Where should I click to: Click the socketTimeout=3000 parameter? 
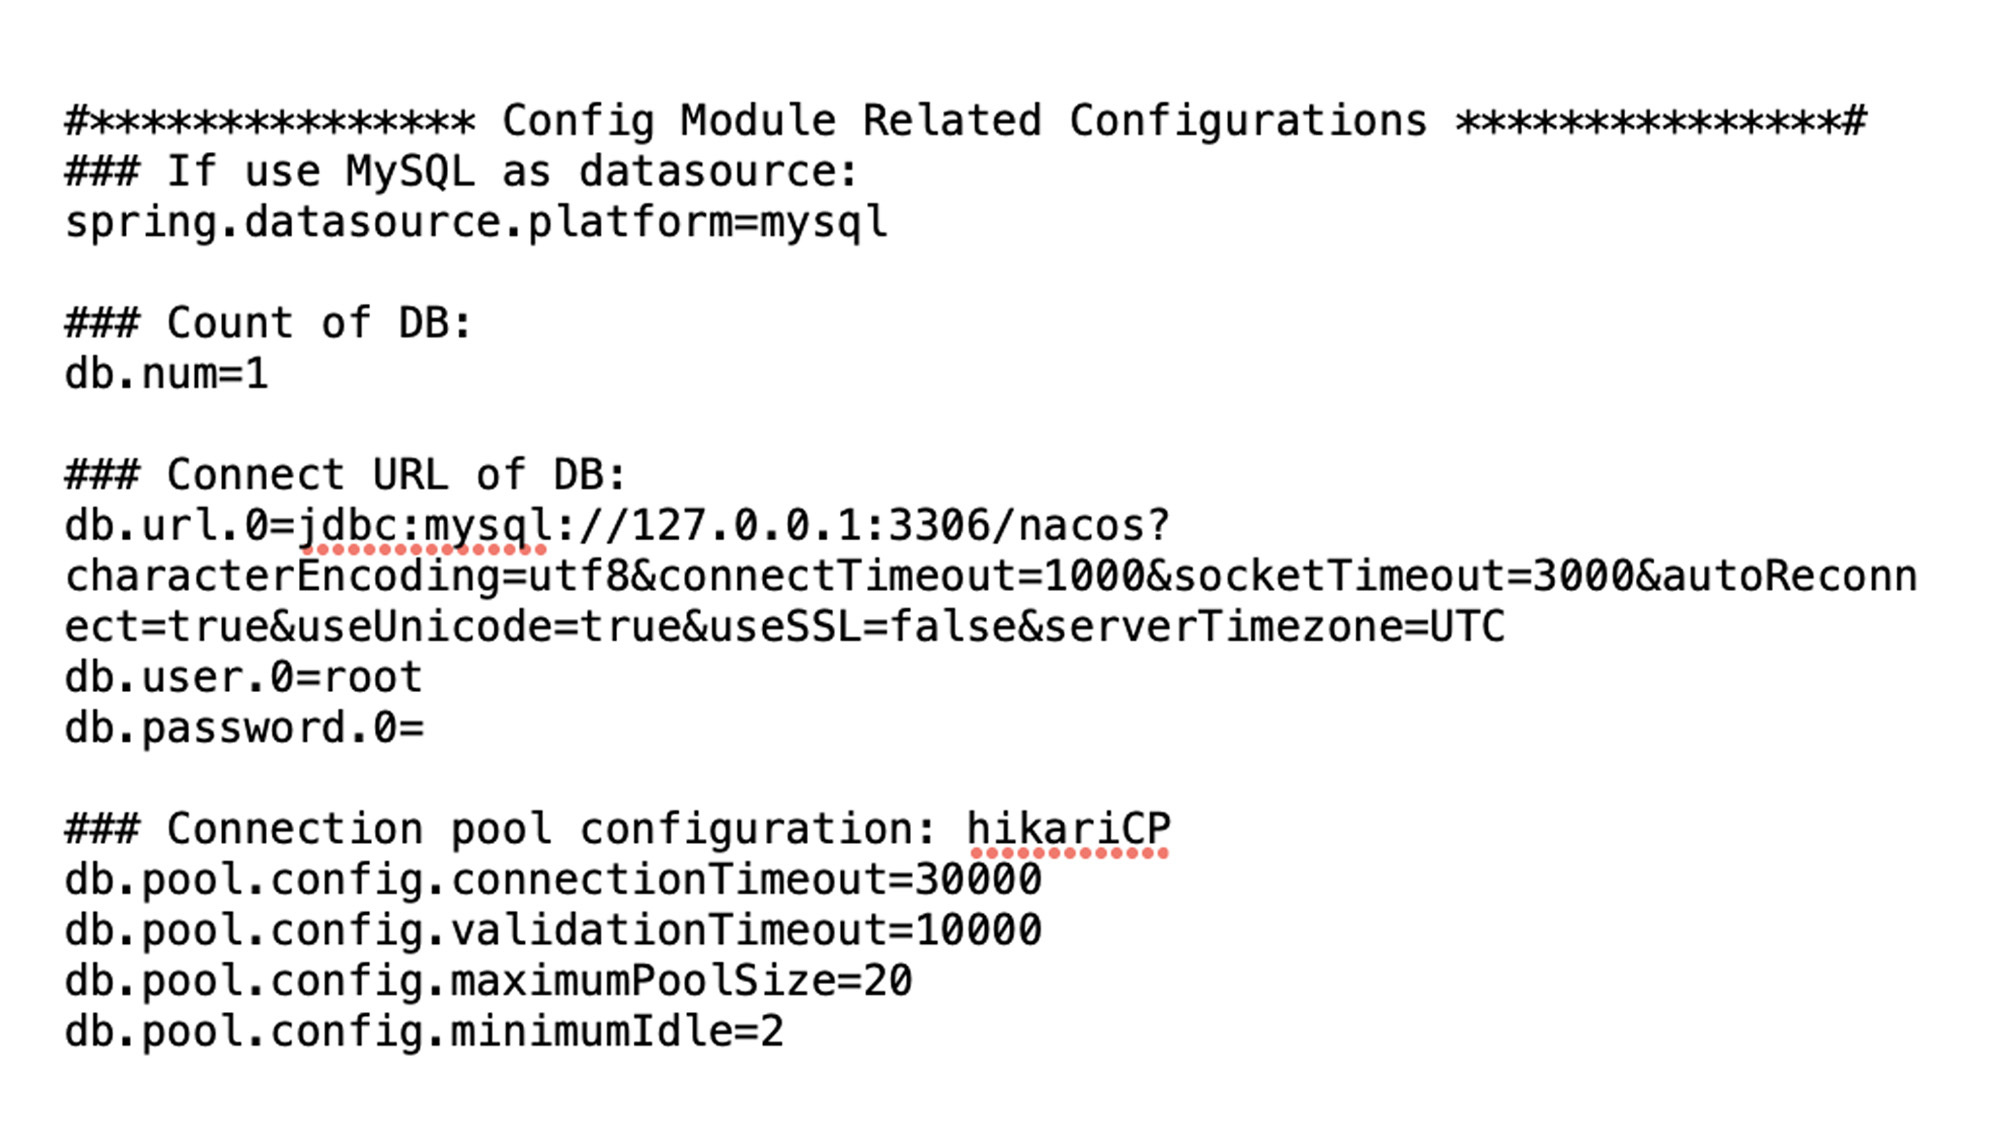click(1403, 577)
